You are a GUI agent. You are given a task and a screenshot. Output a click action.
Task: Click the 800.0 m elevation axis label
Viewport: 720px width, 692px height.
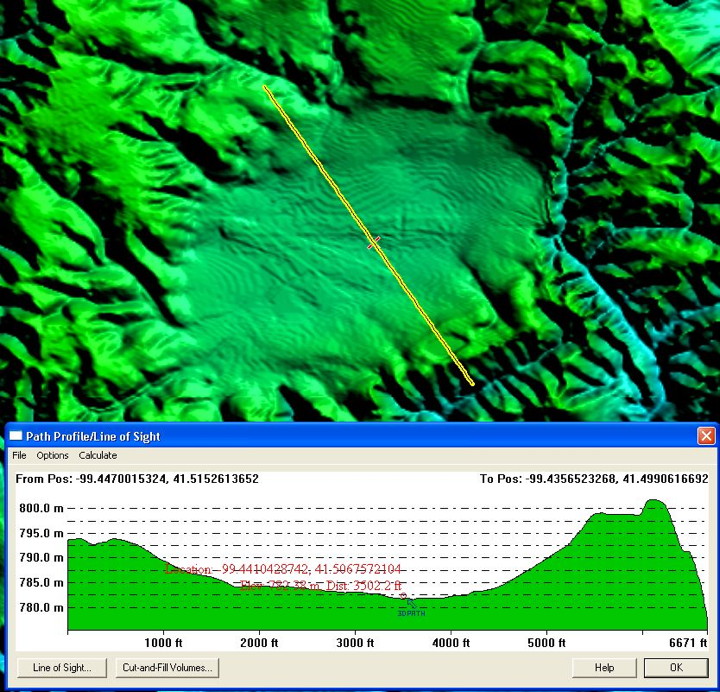[x=40, y=508]
